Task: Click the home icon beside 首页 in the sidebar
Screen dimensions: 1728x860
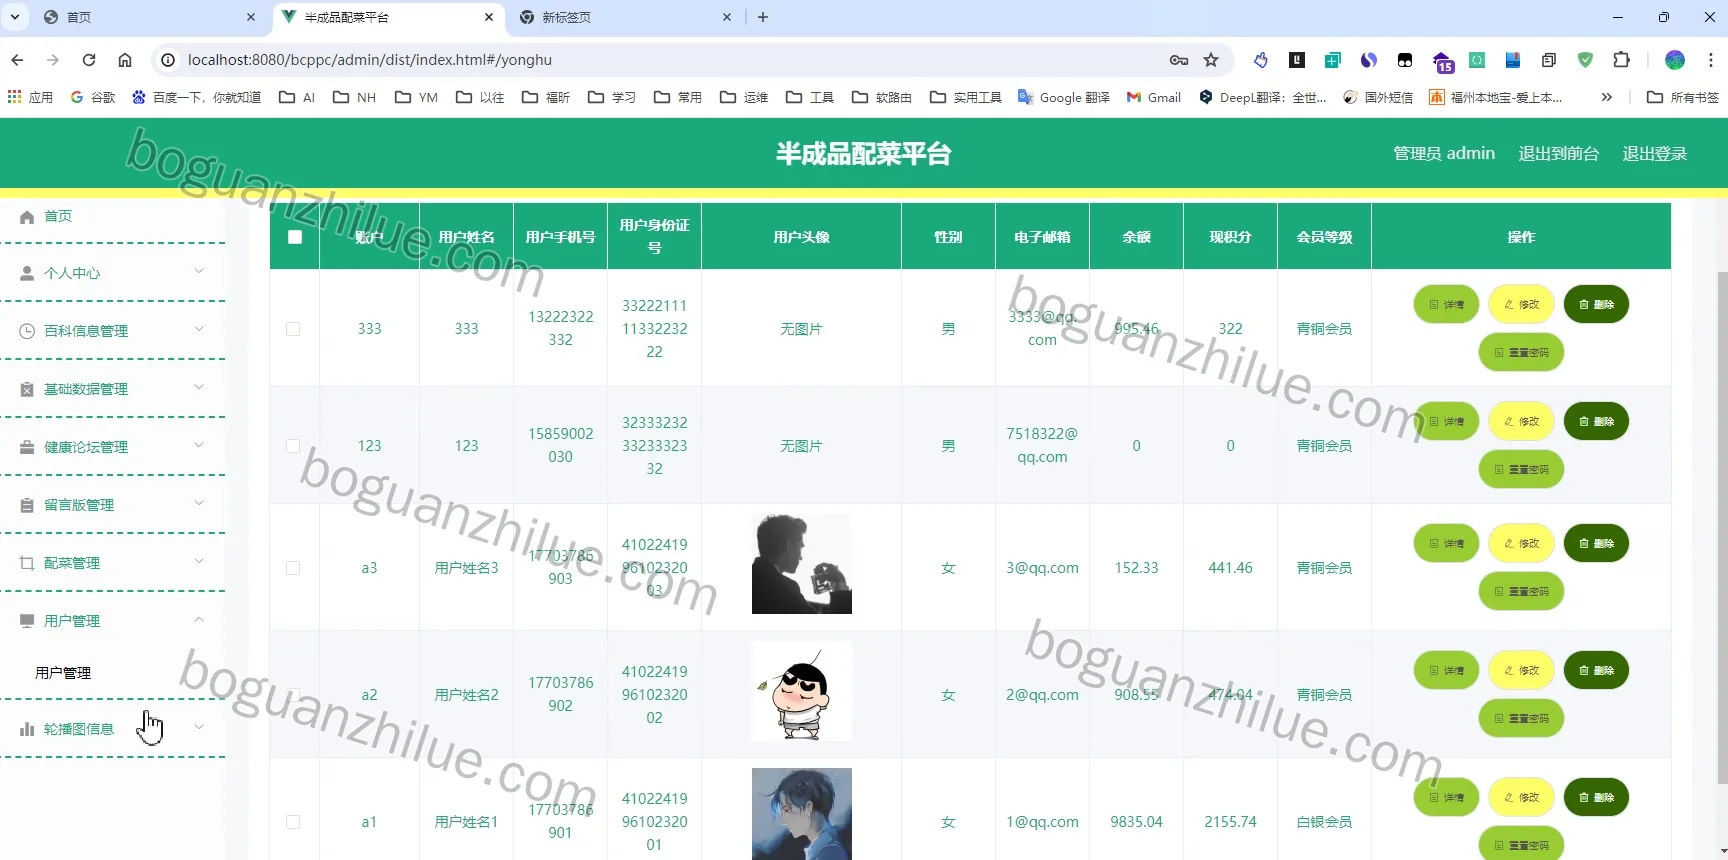Action: point(27,217)
